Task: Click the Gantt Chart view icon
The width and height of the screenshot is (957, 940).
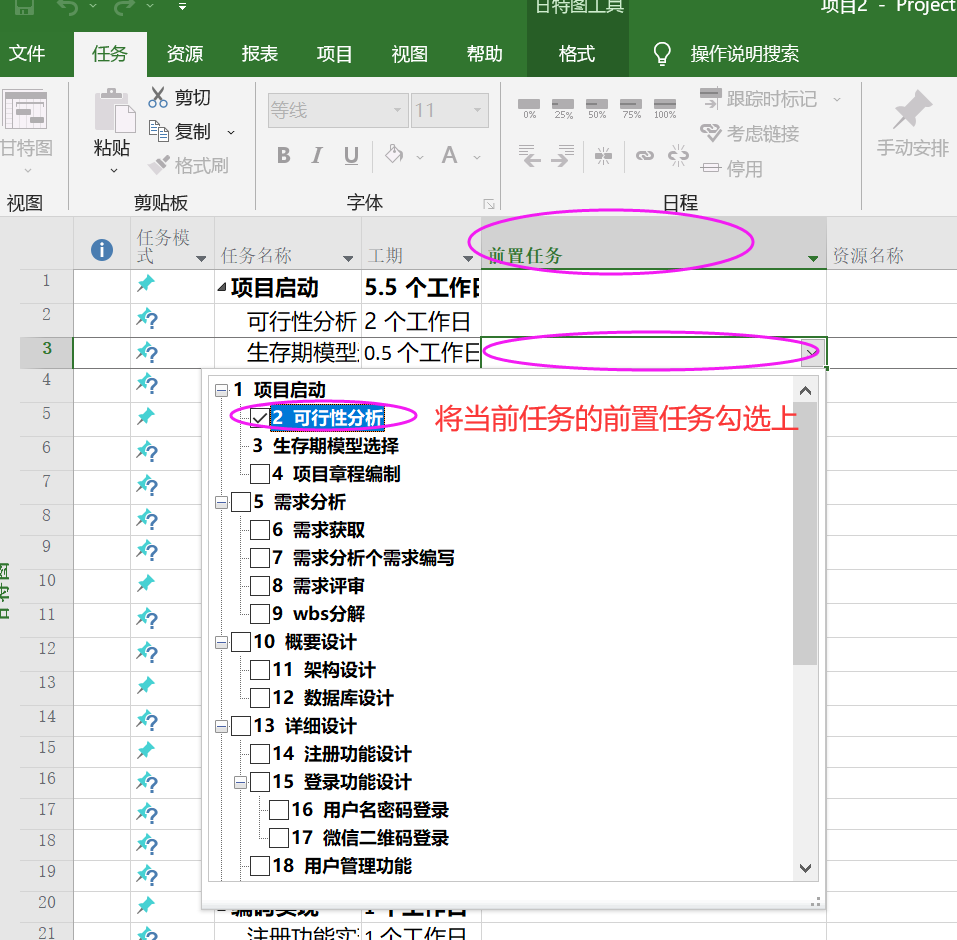Action: 24,109
